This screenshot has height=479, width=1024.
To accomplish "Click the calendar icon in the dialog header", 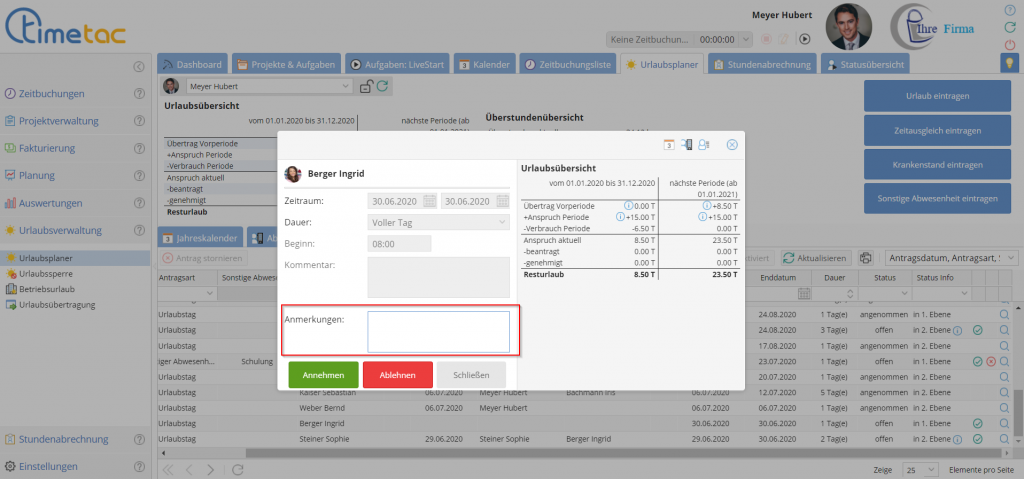I will coord(668,145).
